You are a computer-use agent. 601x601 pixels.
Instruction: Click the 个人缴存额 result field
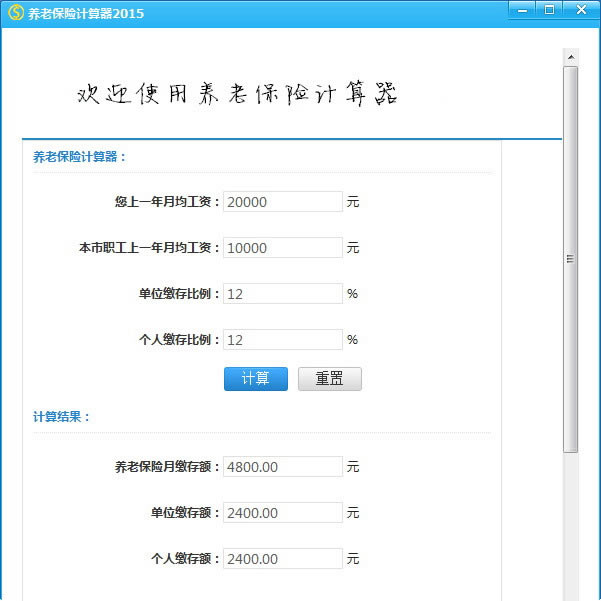pos(283,558)
